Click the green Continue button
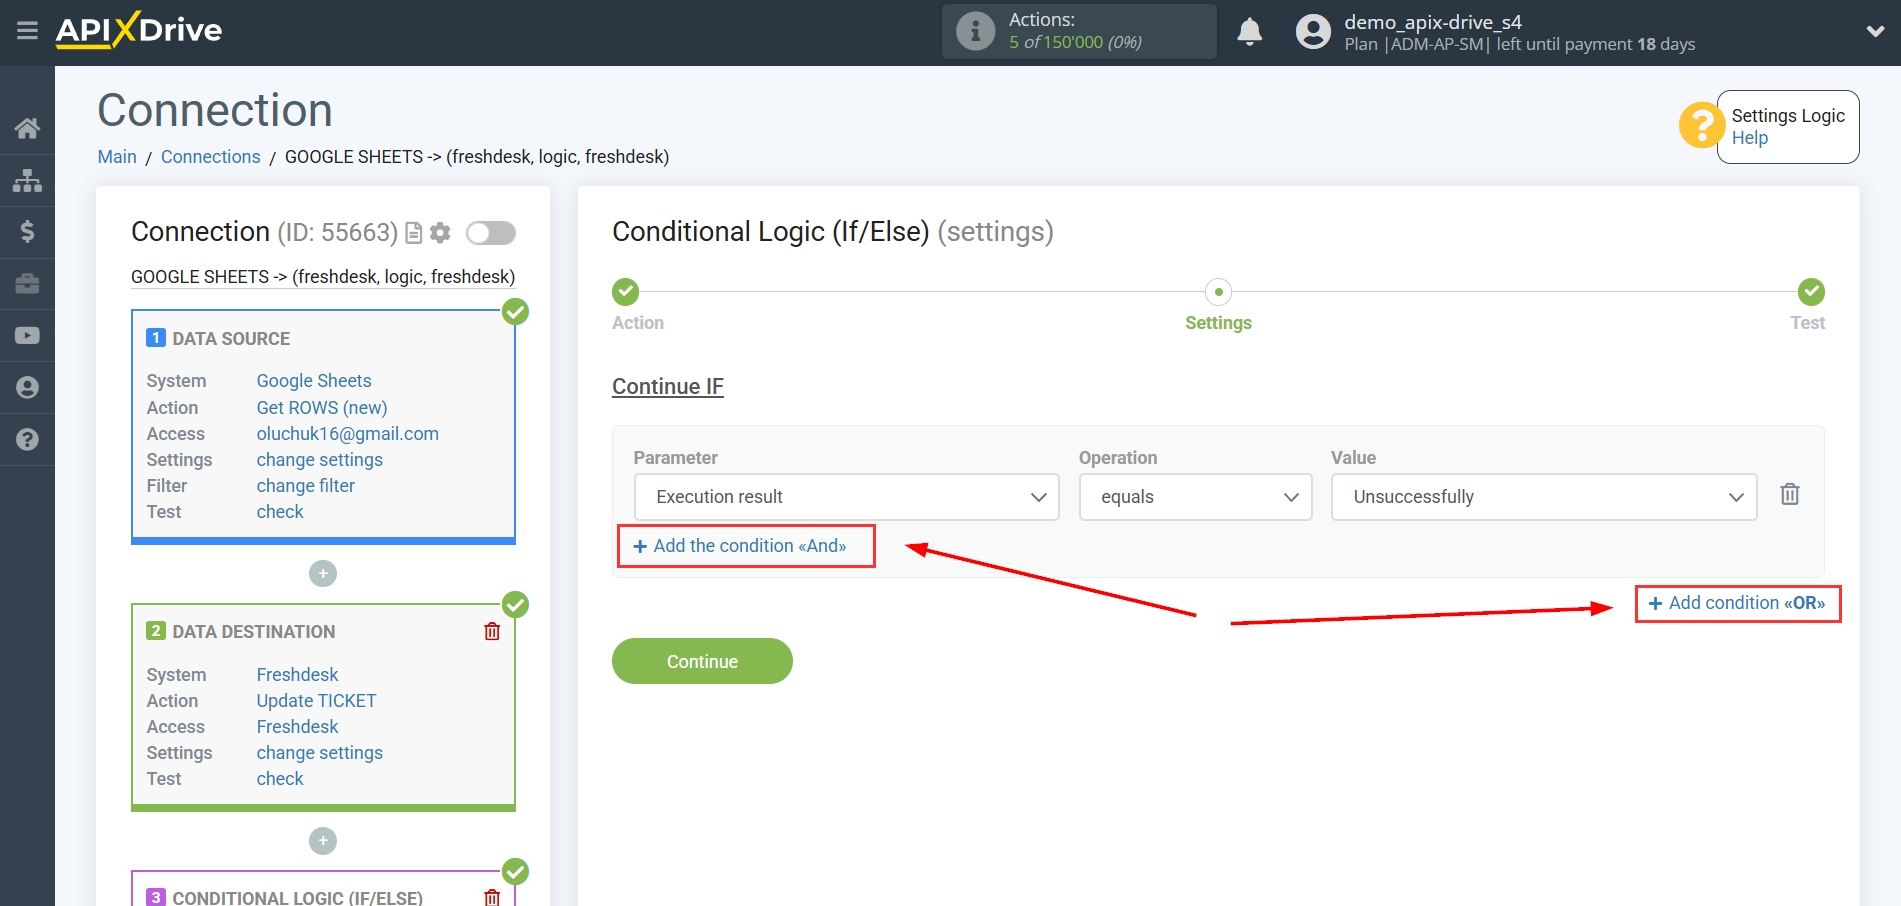The height and width of the screenshot is (906, 1901). tap(702, 661)
